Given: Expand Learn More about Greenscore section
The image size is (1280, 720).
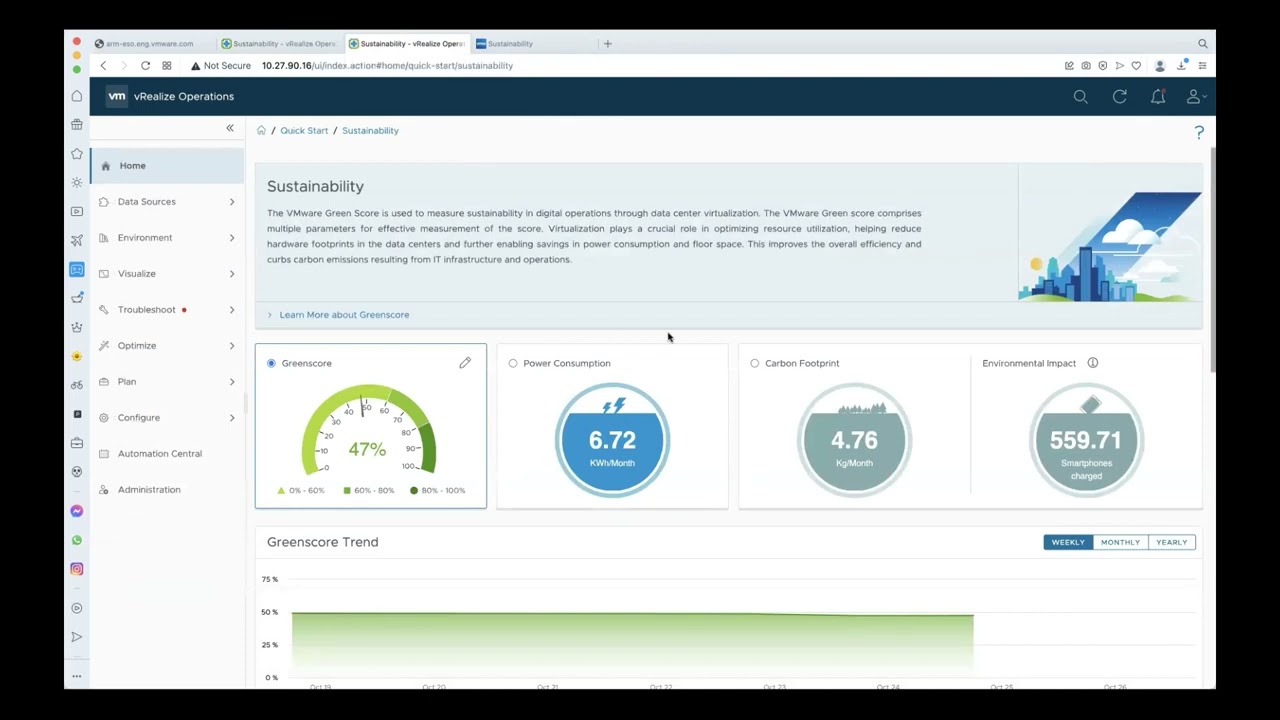Looking at the screenshot, I should point(337,315).
